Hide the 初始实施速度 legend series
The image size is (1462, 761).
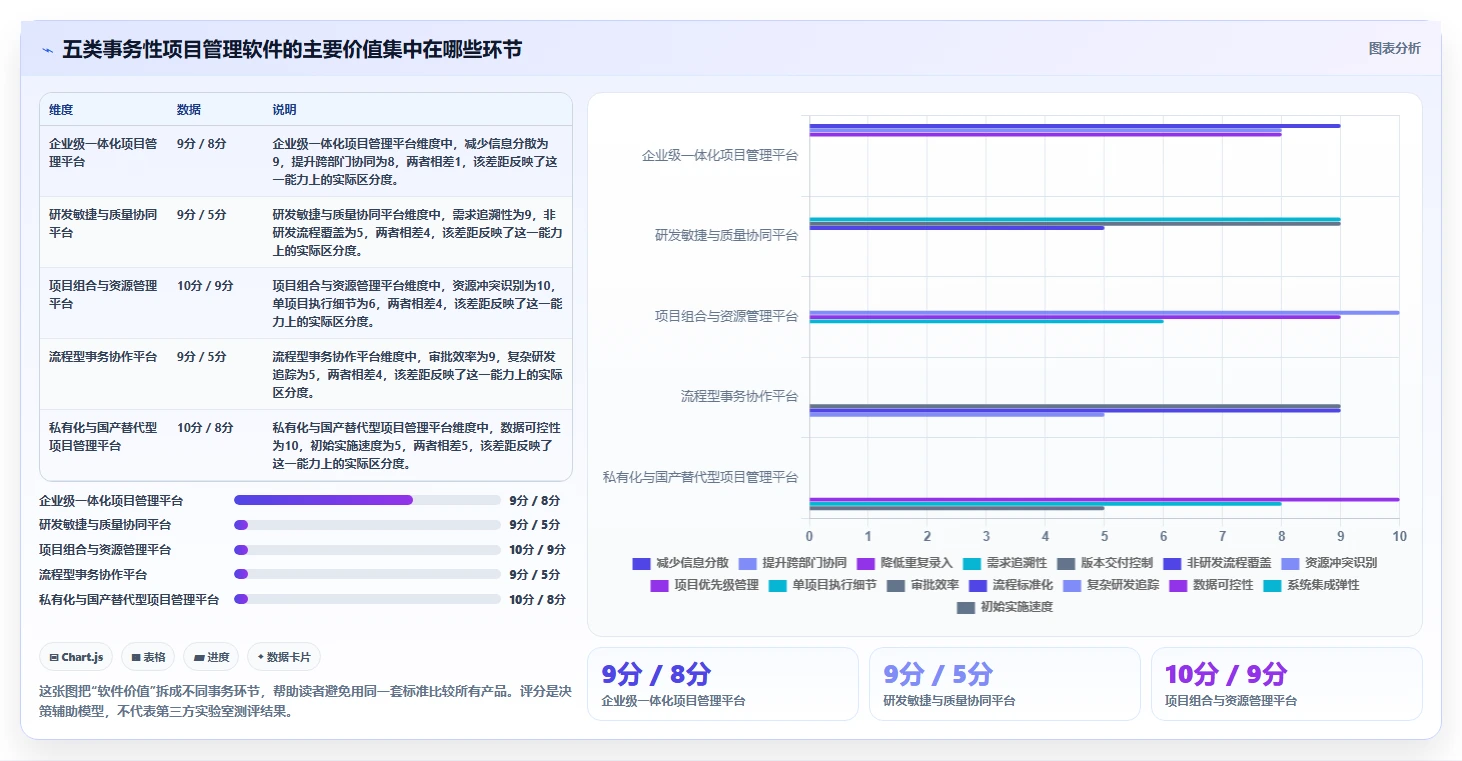point(1005,607)
